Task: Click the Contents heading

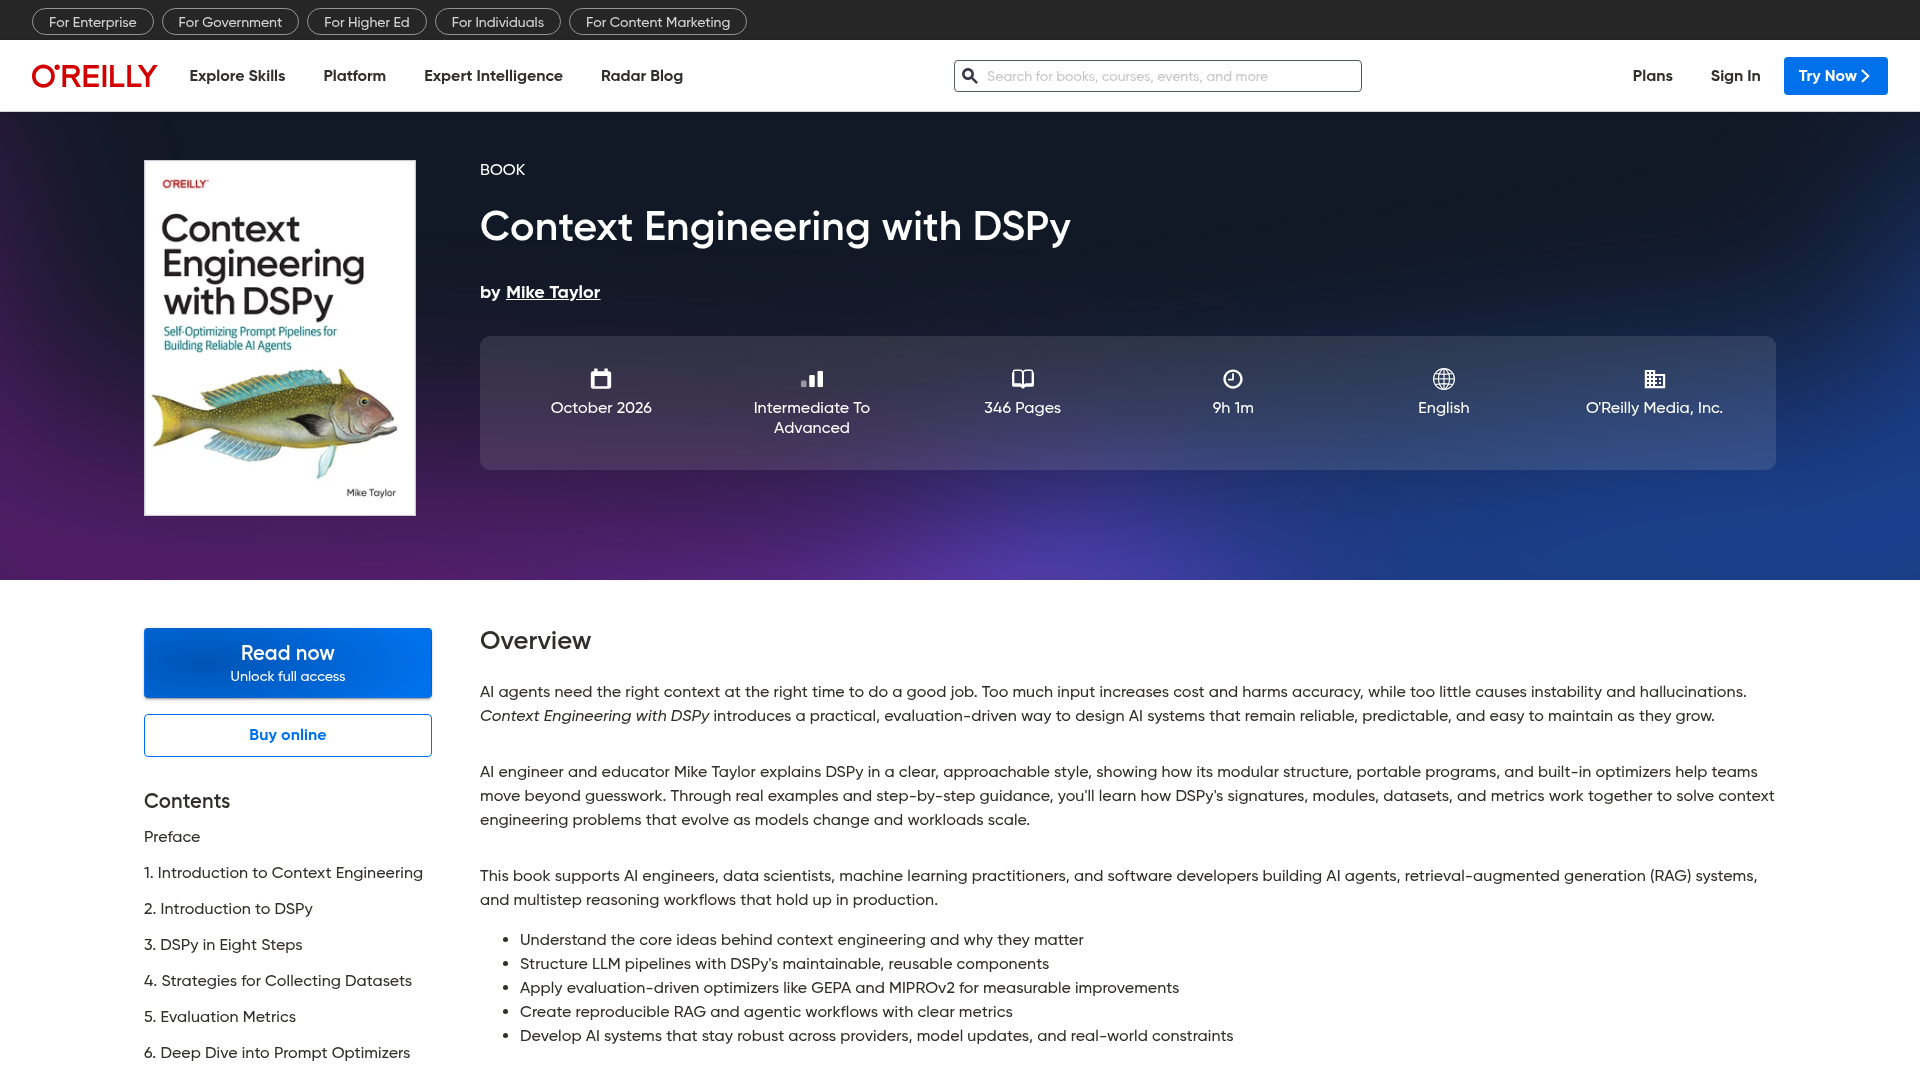Action: pyautogui.click(x=187, y=801)
